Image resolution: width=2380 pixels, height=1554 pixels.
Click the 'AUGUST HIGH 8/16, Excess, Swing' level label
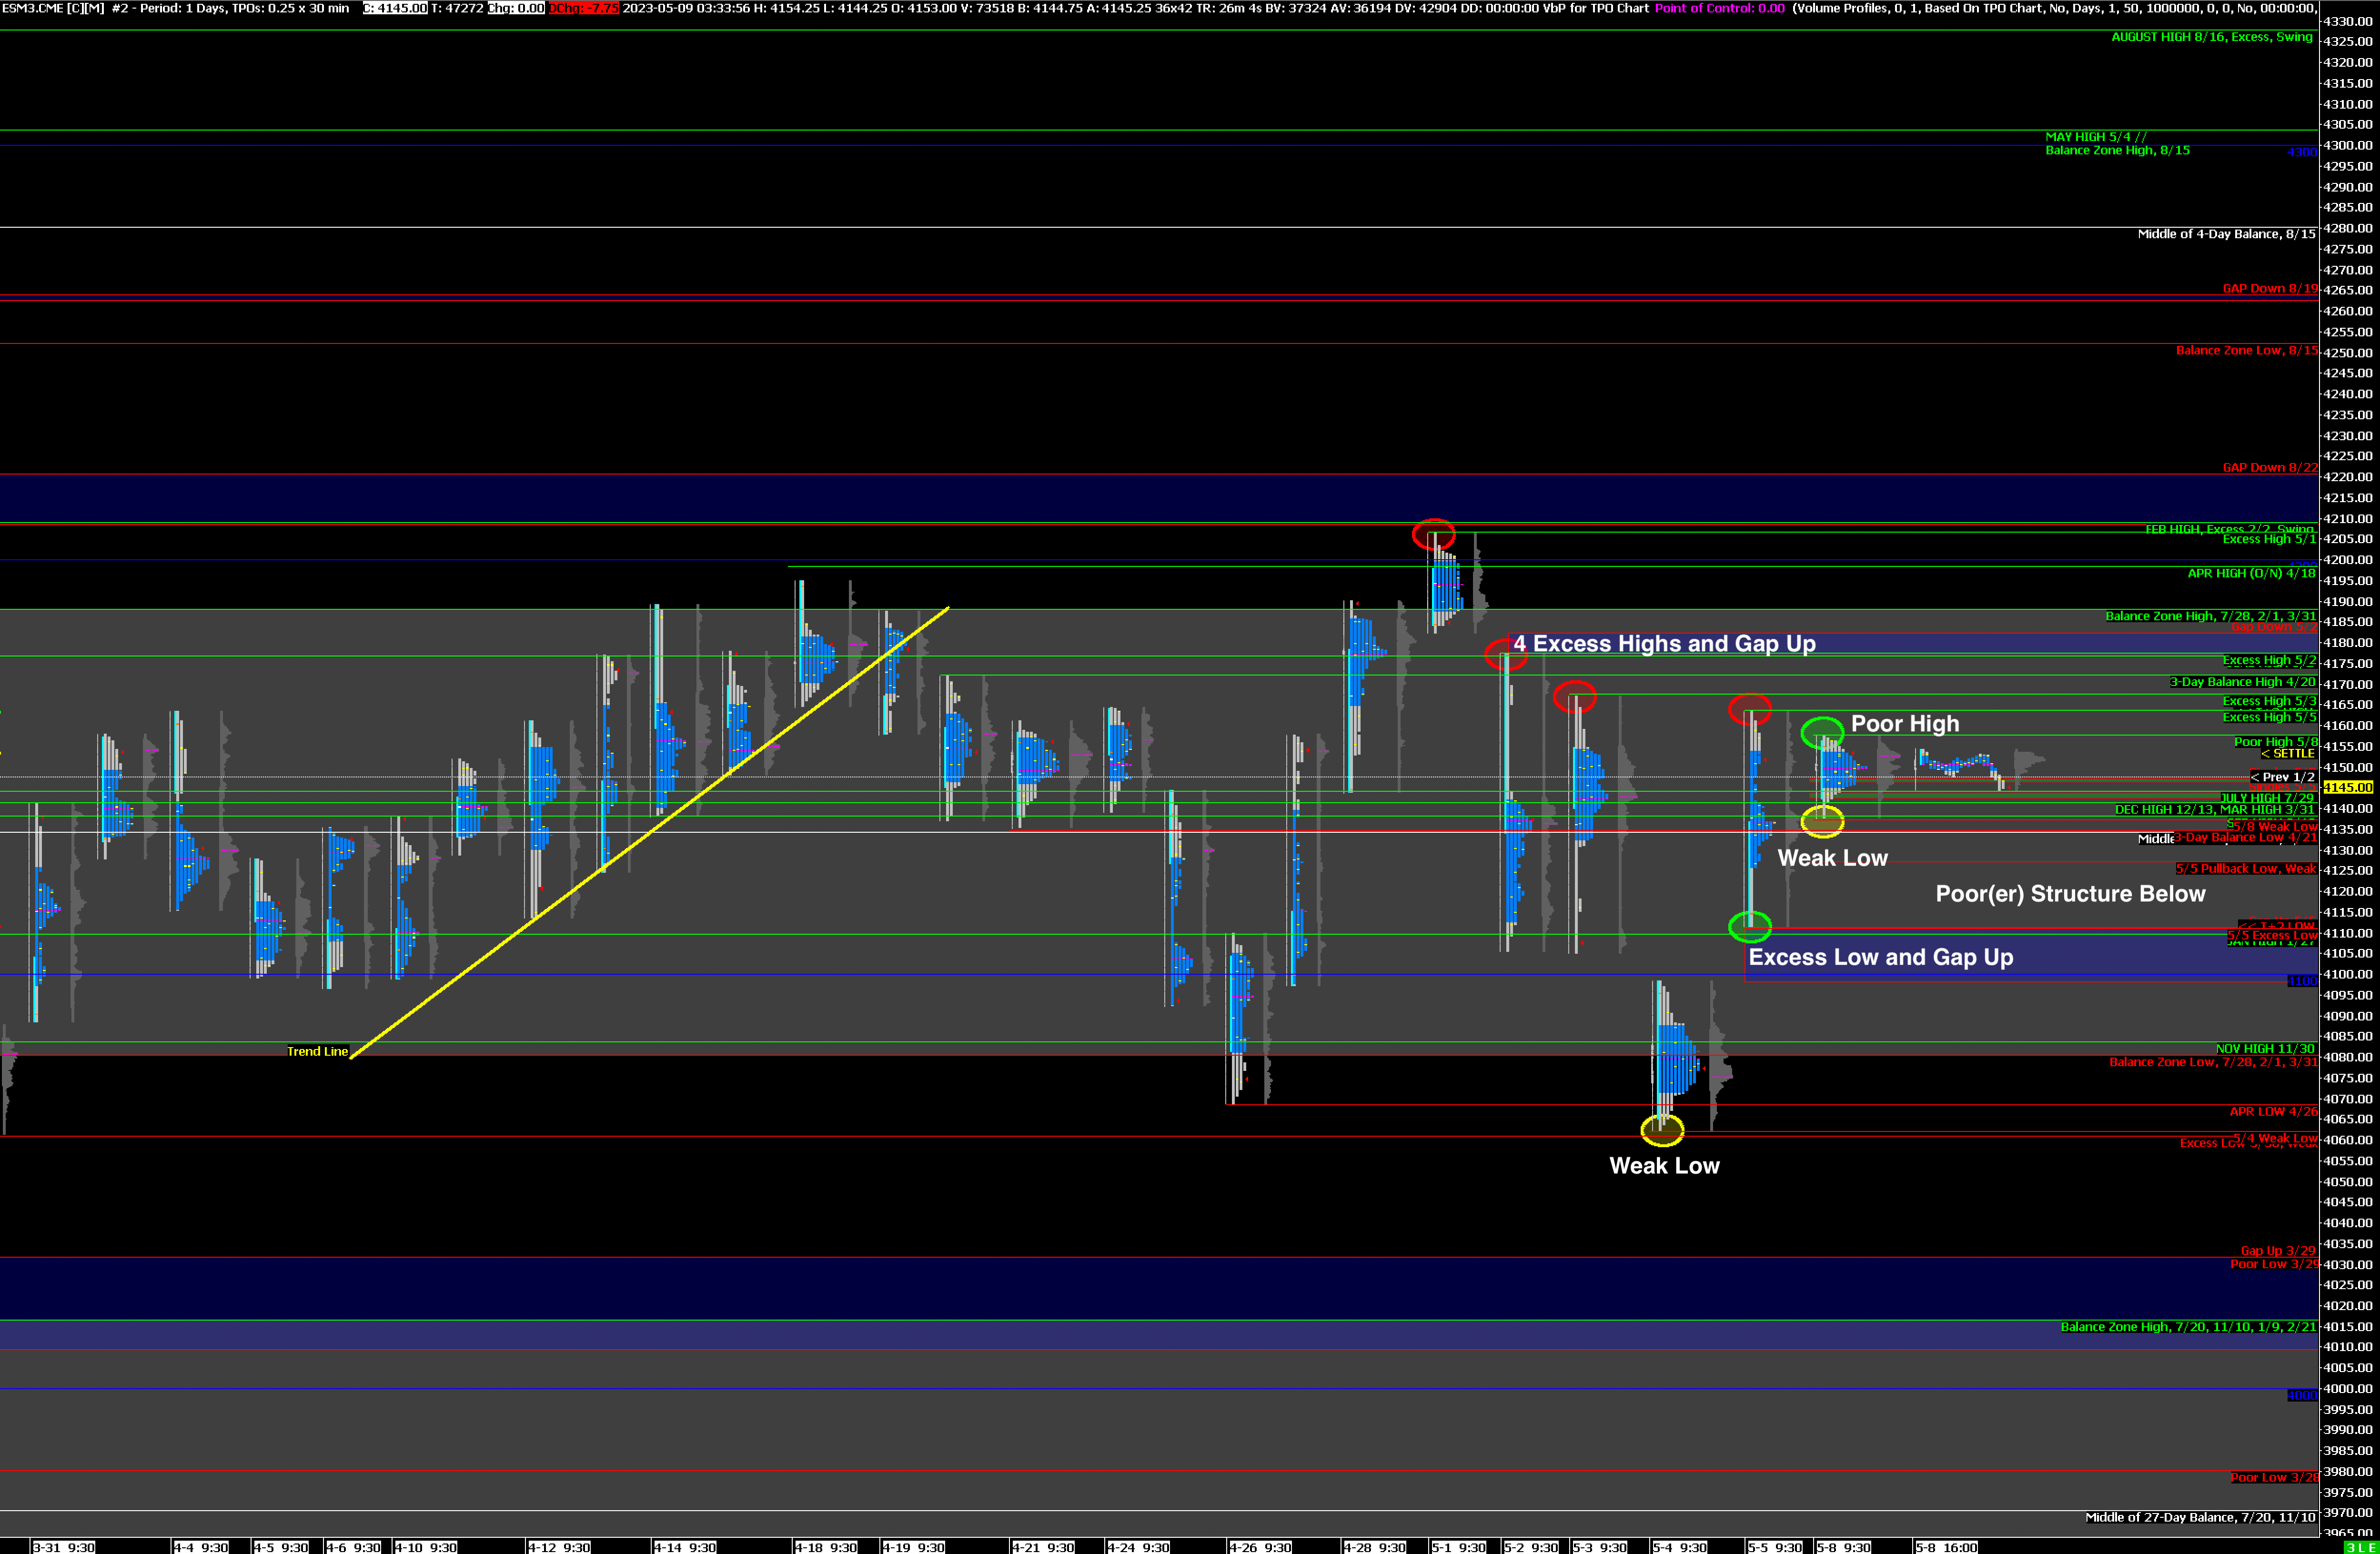[2211, 37]
